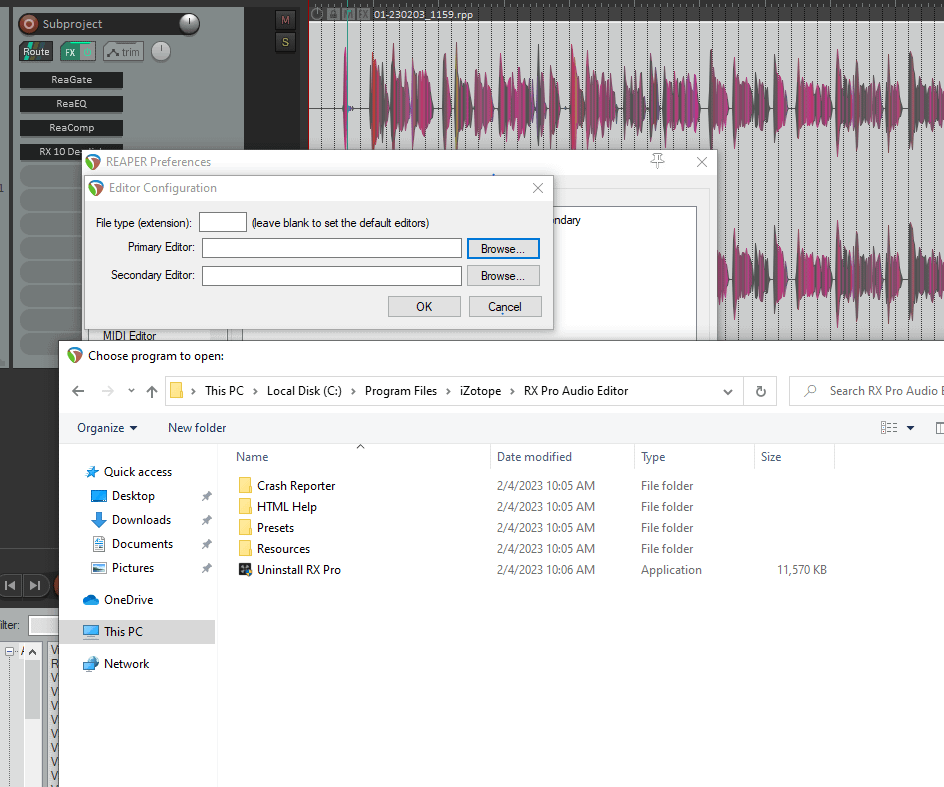Open the trim automation mode button
The image size is (944, 787).
[123, 52]
